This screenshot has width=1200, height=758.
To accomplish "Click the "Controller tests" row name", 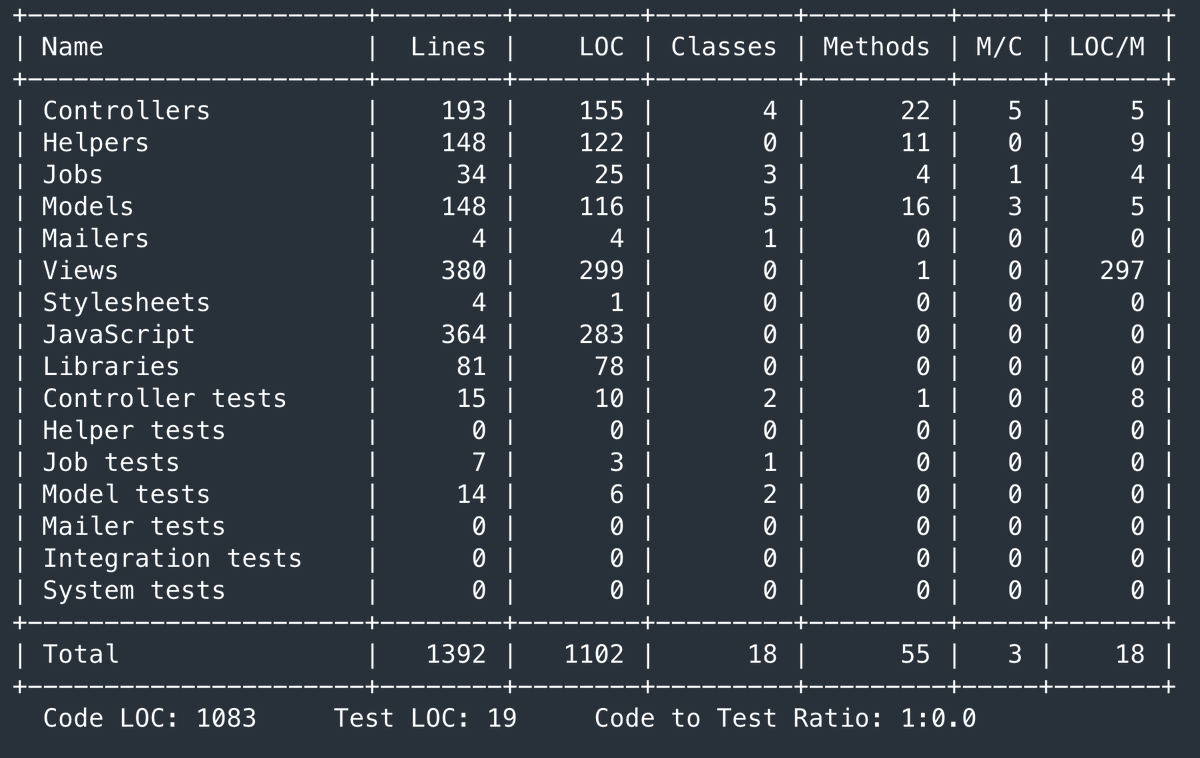I will 164,399.
